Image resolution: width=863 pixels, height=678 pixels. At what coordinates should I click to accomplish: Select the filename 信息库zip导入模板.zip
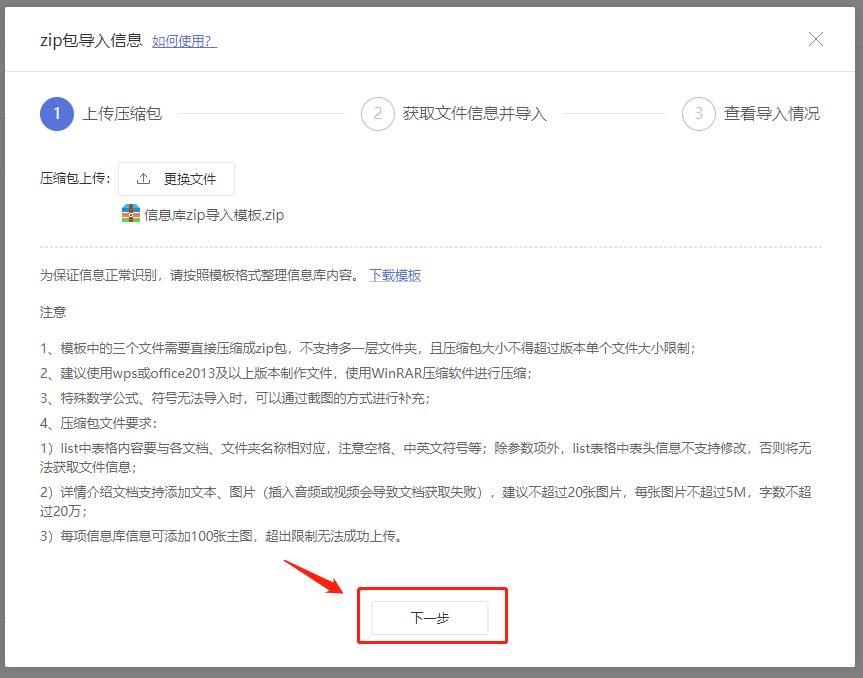coord(213,214)
